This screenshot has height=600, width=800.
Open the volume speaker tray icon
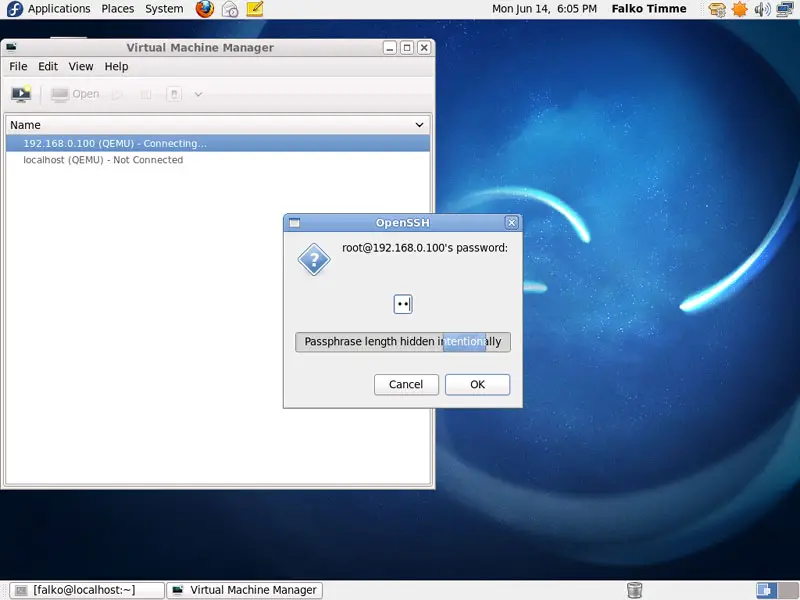762,9
